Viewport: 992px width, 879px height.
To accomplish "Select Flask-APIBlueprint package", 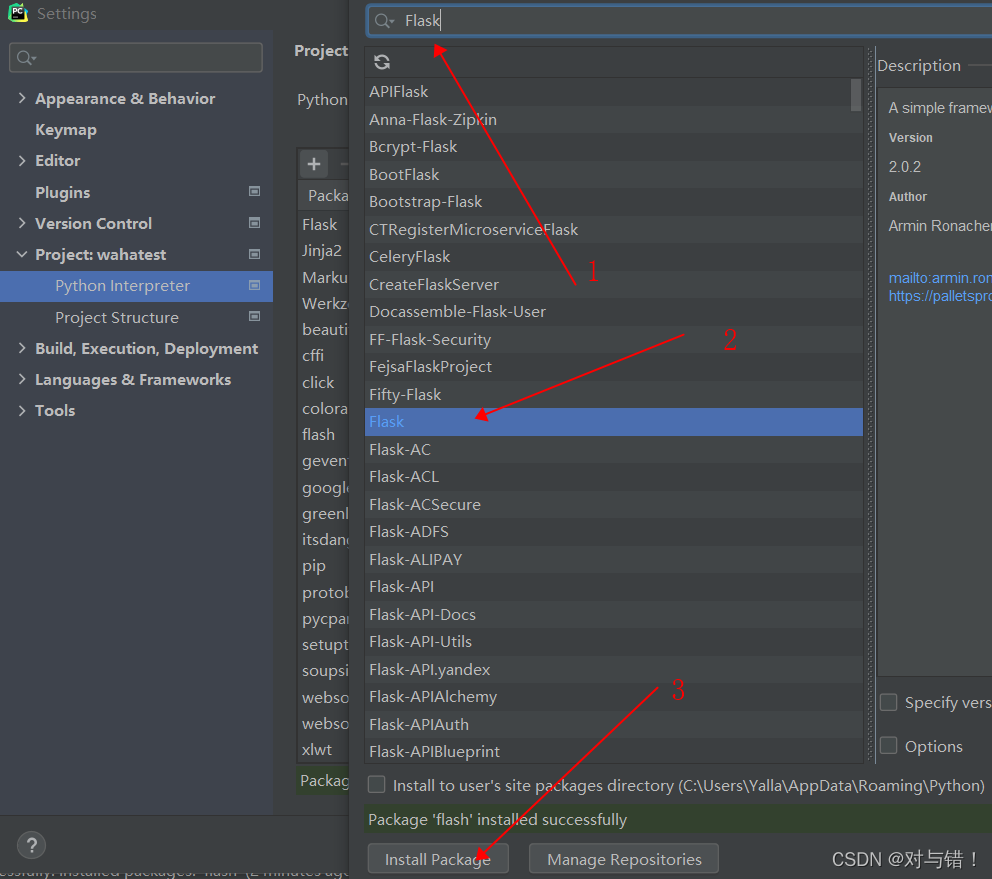I will pos(614,752).
